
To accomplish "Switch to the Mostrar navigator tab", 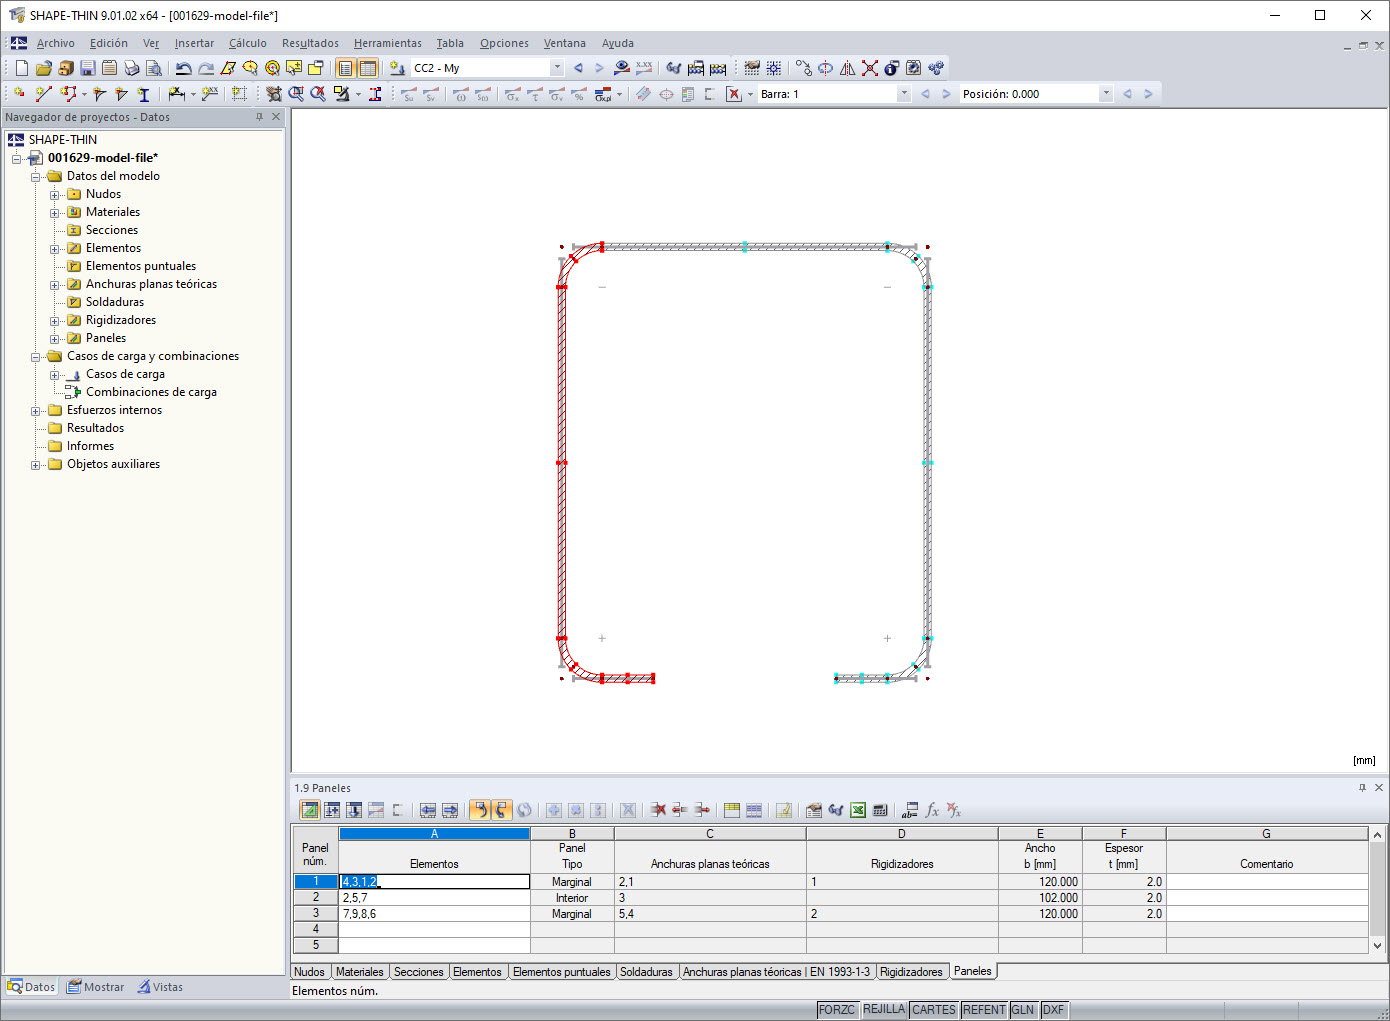I will tap(96, 987).
